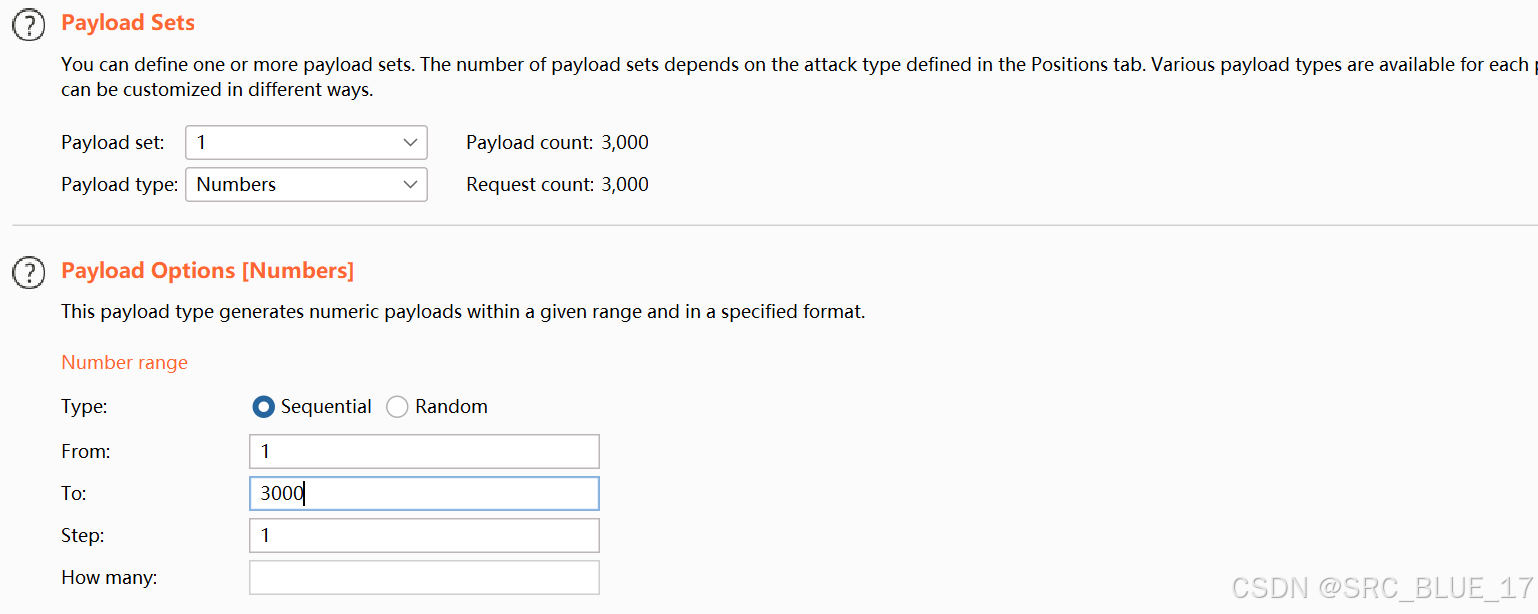Open the Payload type dropdown showing Numbers
The image size is (1538, 614).
tap(306, 184)
